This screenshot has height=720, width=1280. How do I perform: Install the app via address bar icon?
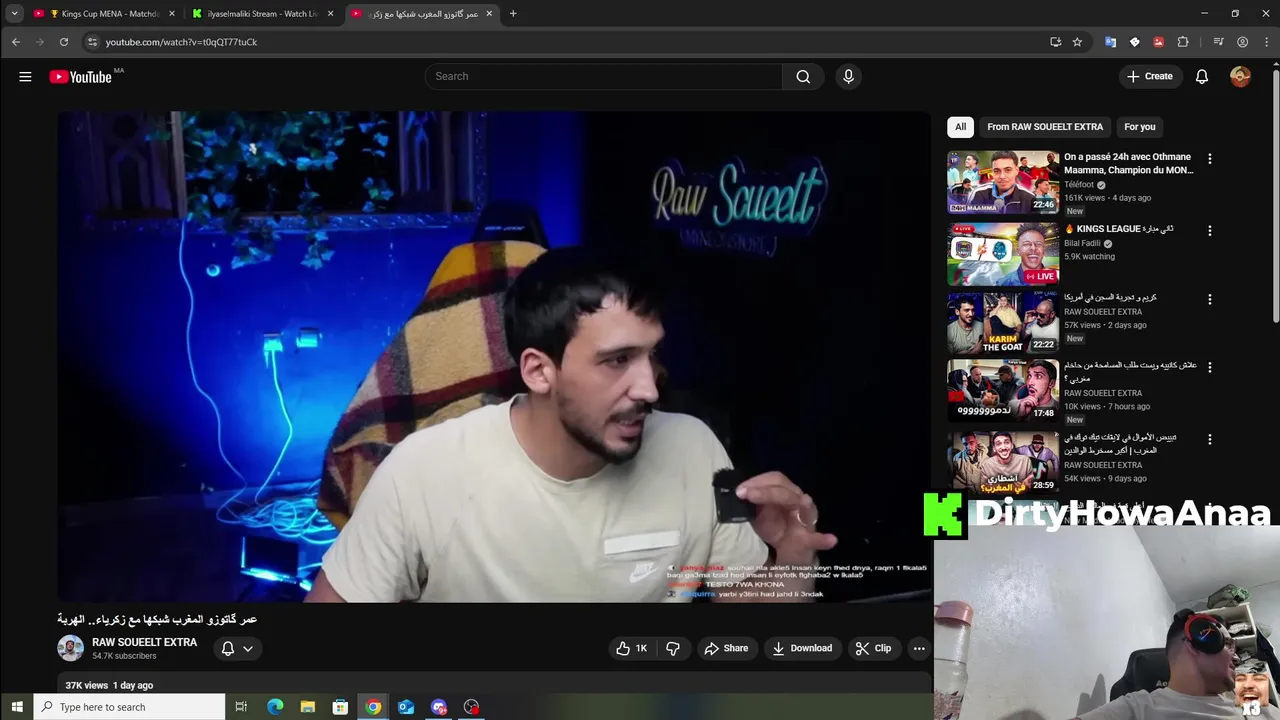[x=1055, y=42]
